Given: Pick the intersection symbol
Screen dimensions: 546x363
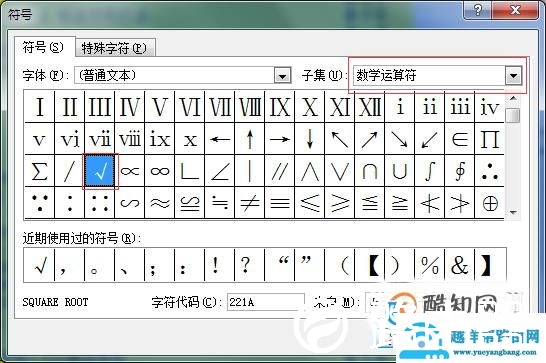Looking at the screenshot, I should 369,171.
